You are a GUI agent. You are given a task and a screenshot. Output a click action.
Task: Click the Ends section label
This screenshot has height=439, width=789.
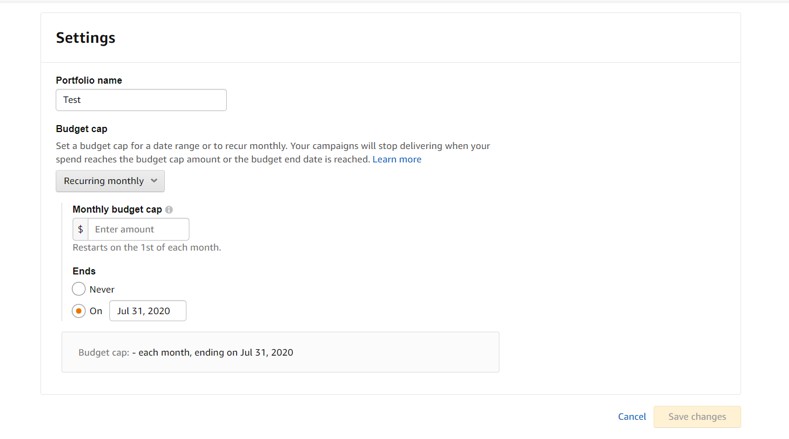tap(84, 271)
